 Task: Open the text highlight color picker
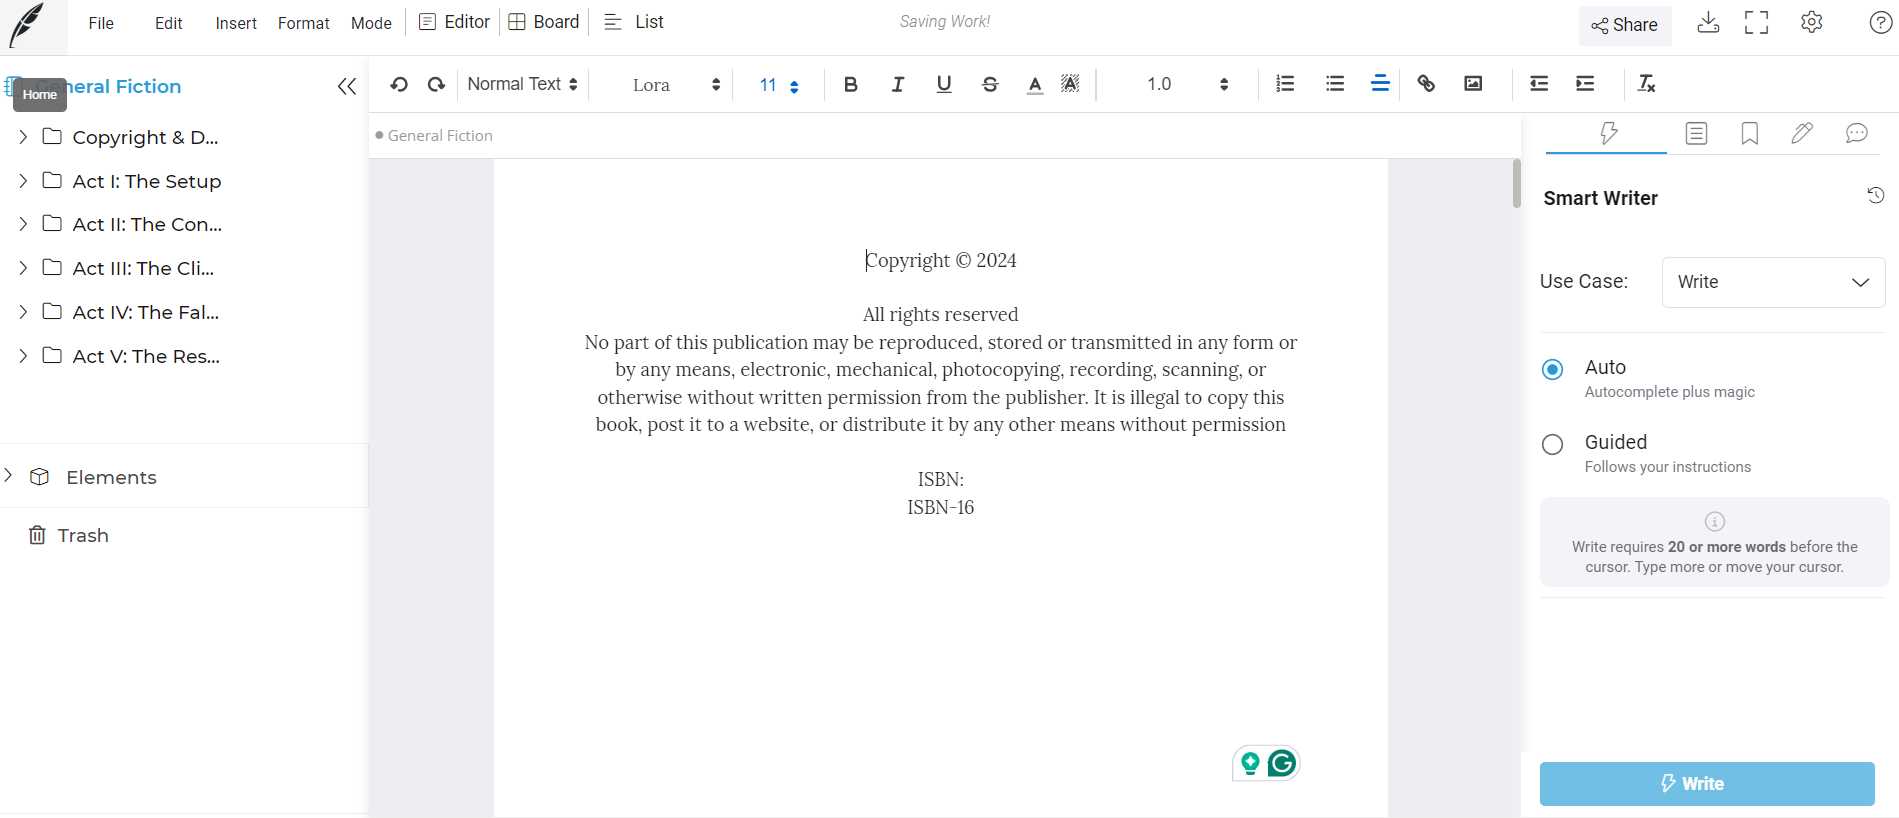(1070, 84)
